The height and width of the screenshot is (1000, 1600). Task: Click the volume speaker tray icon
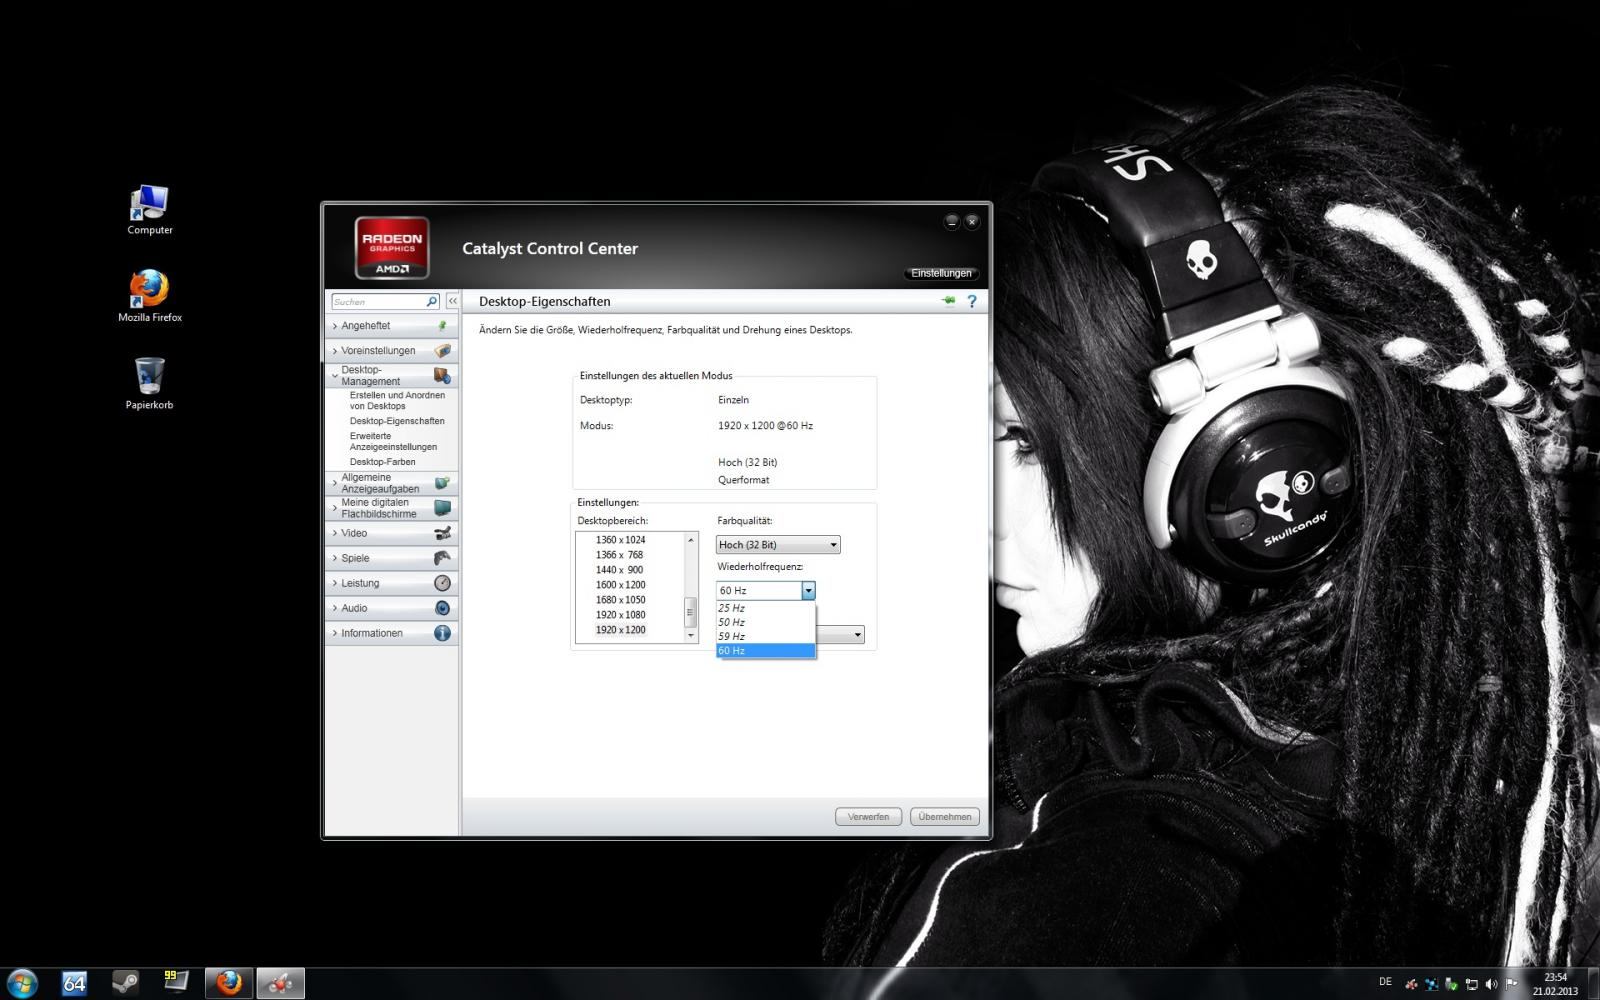pos(1491,984)
